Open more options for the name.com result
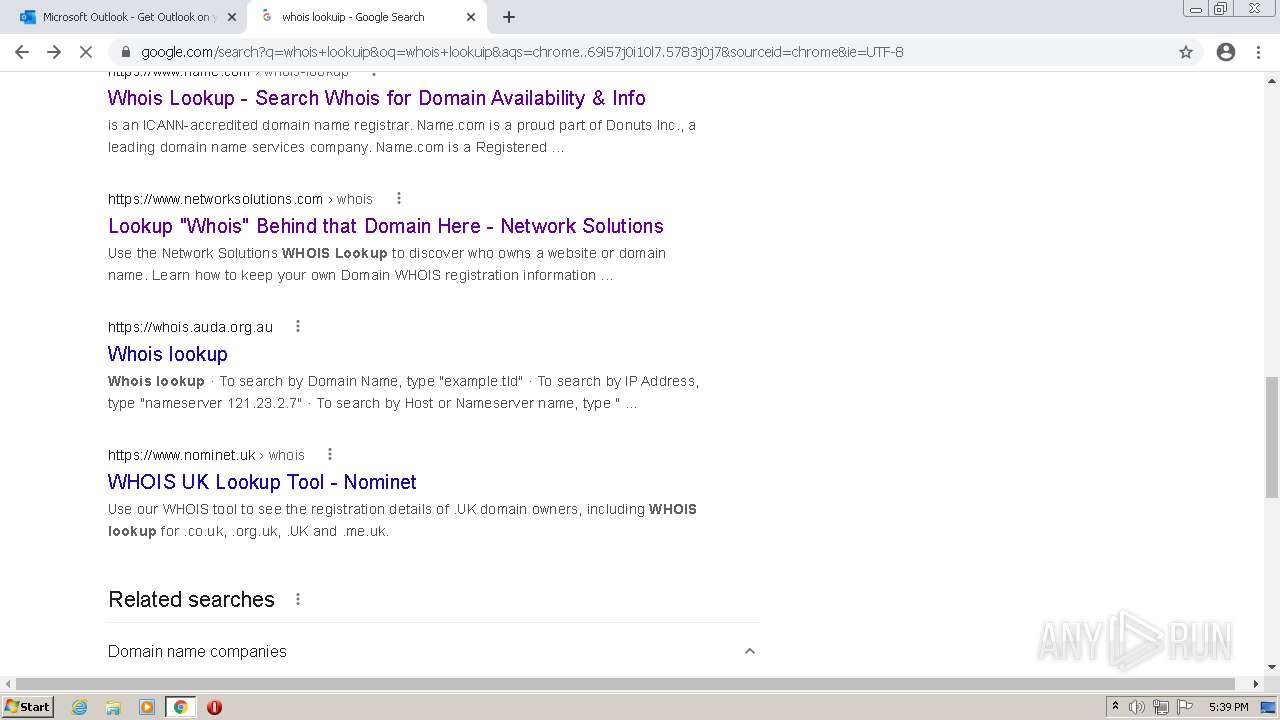 [375, 73]
